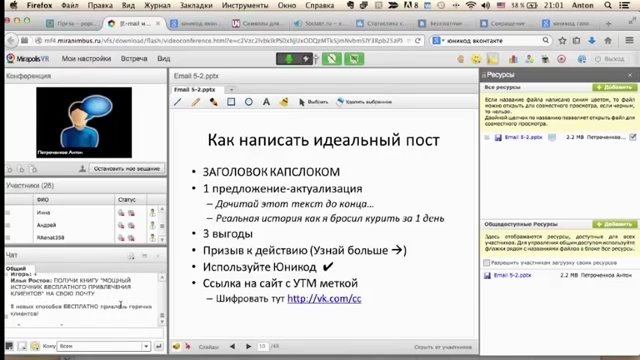Click the Выход exit button
The width and height of the screenshot is (640, 360).
click(609, 59)
